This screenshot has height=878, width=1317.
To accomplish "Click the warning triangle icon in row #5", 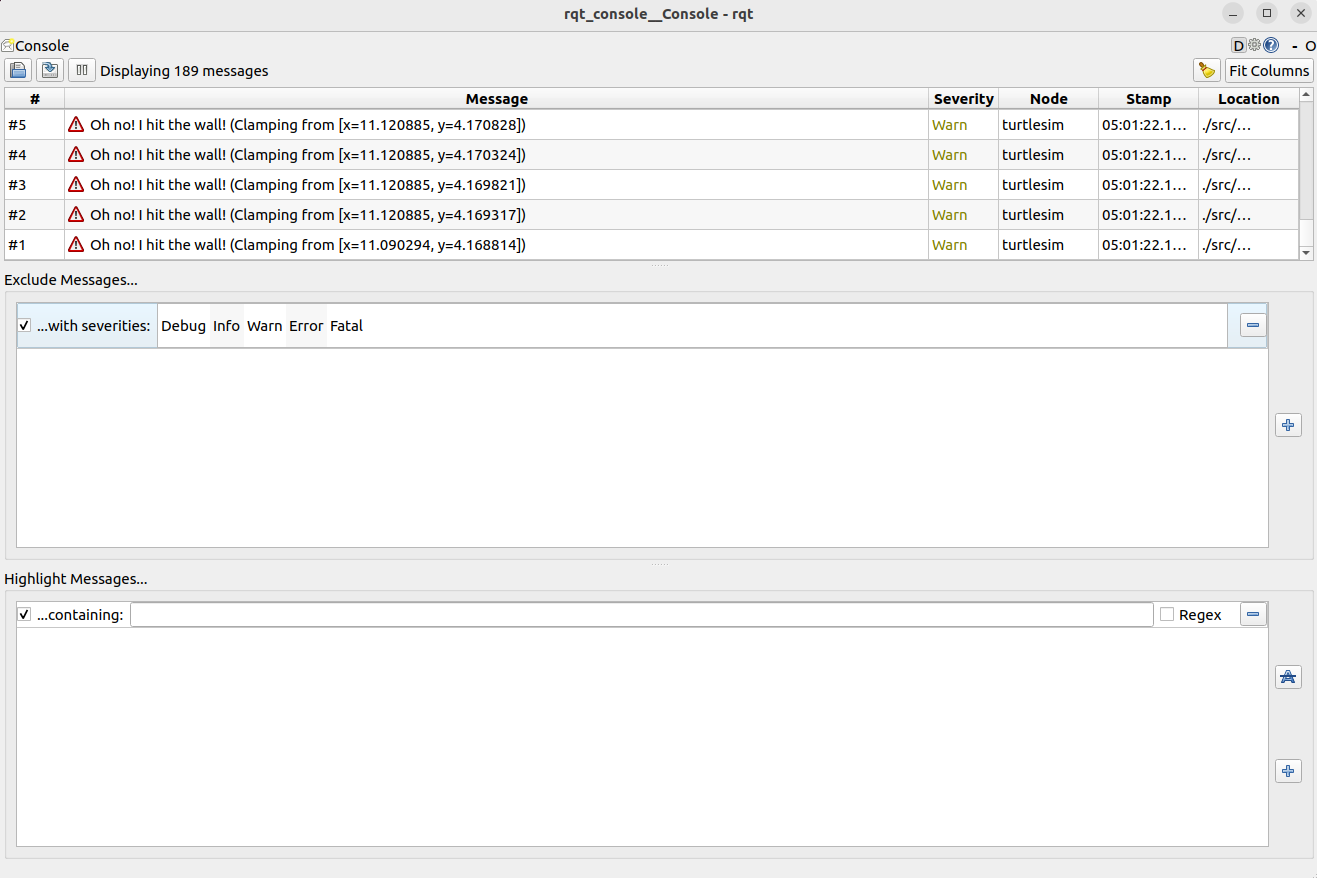I will click(76, 125).
